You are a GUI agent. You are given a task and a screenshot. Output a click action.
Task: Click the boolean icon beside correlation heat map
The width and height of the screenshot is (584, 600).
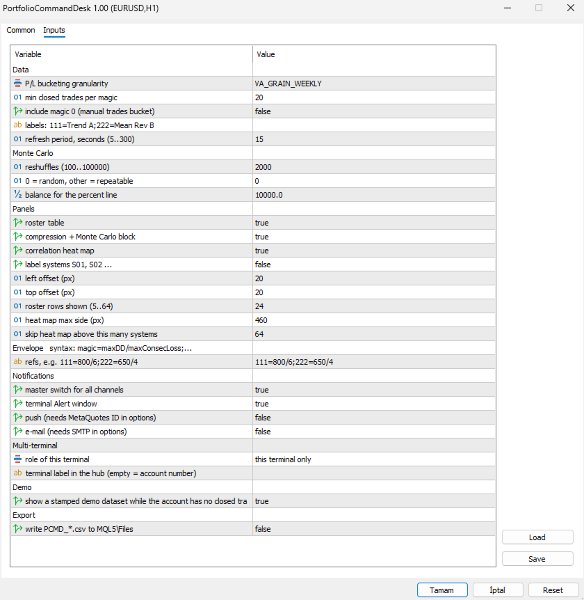[18, 250]
